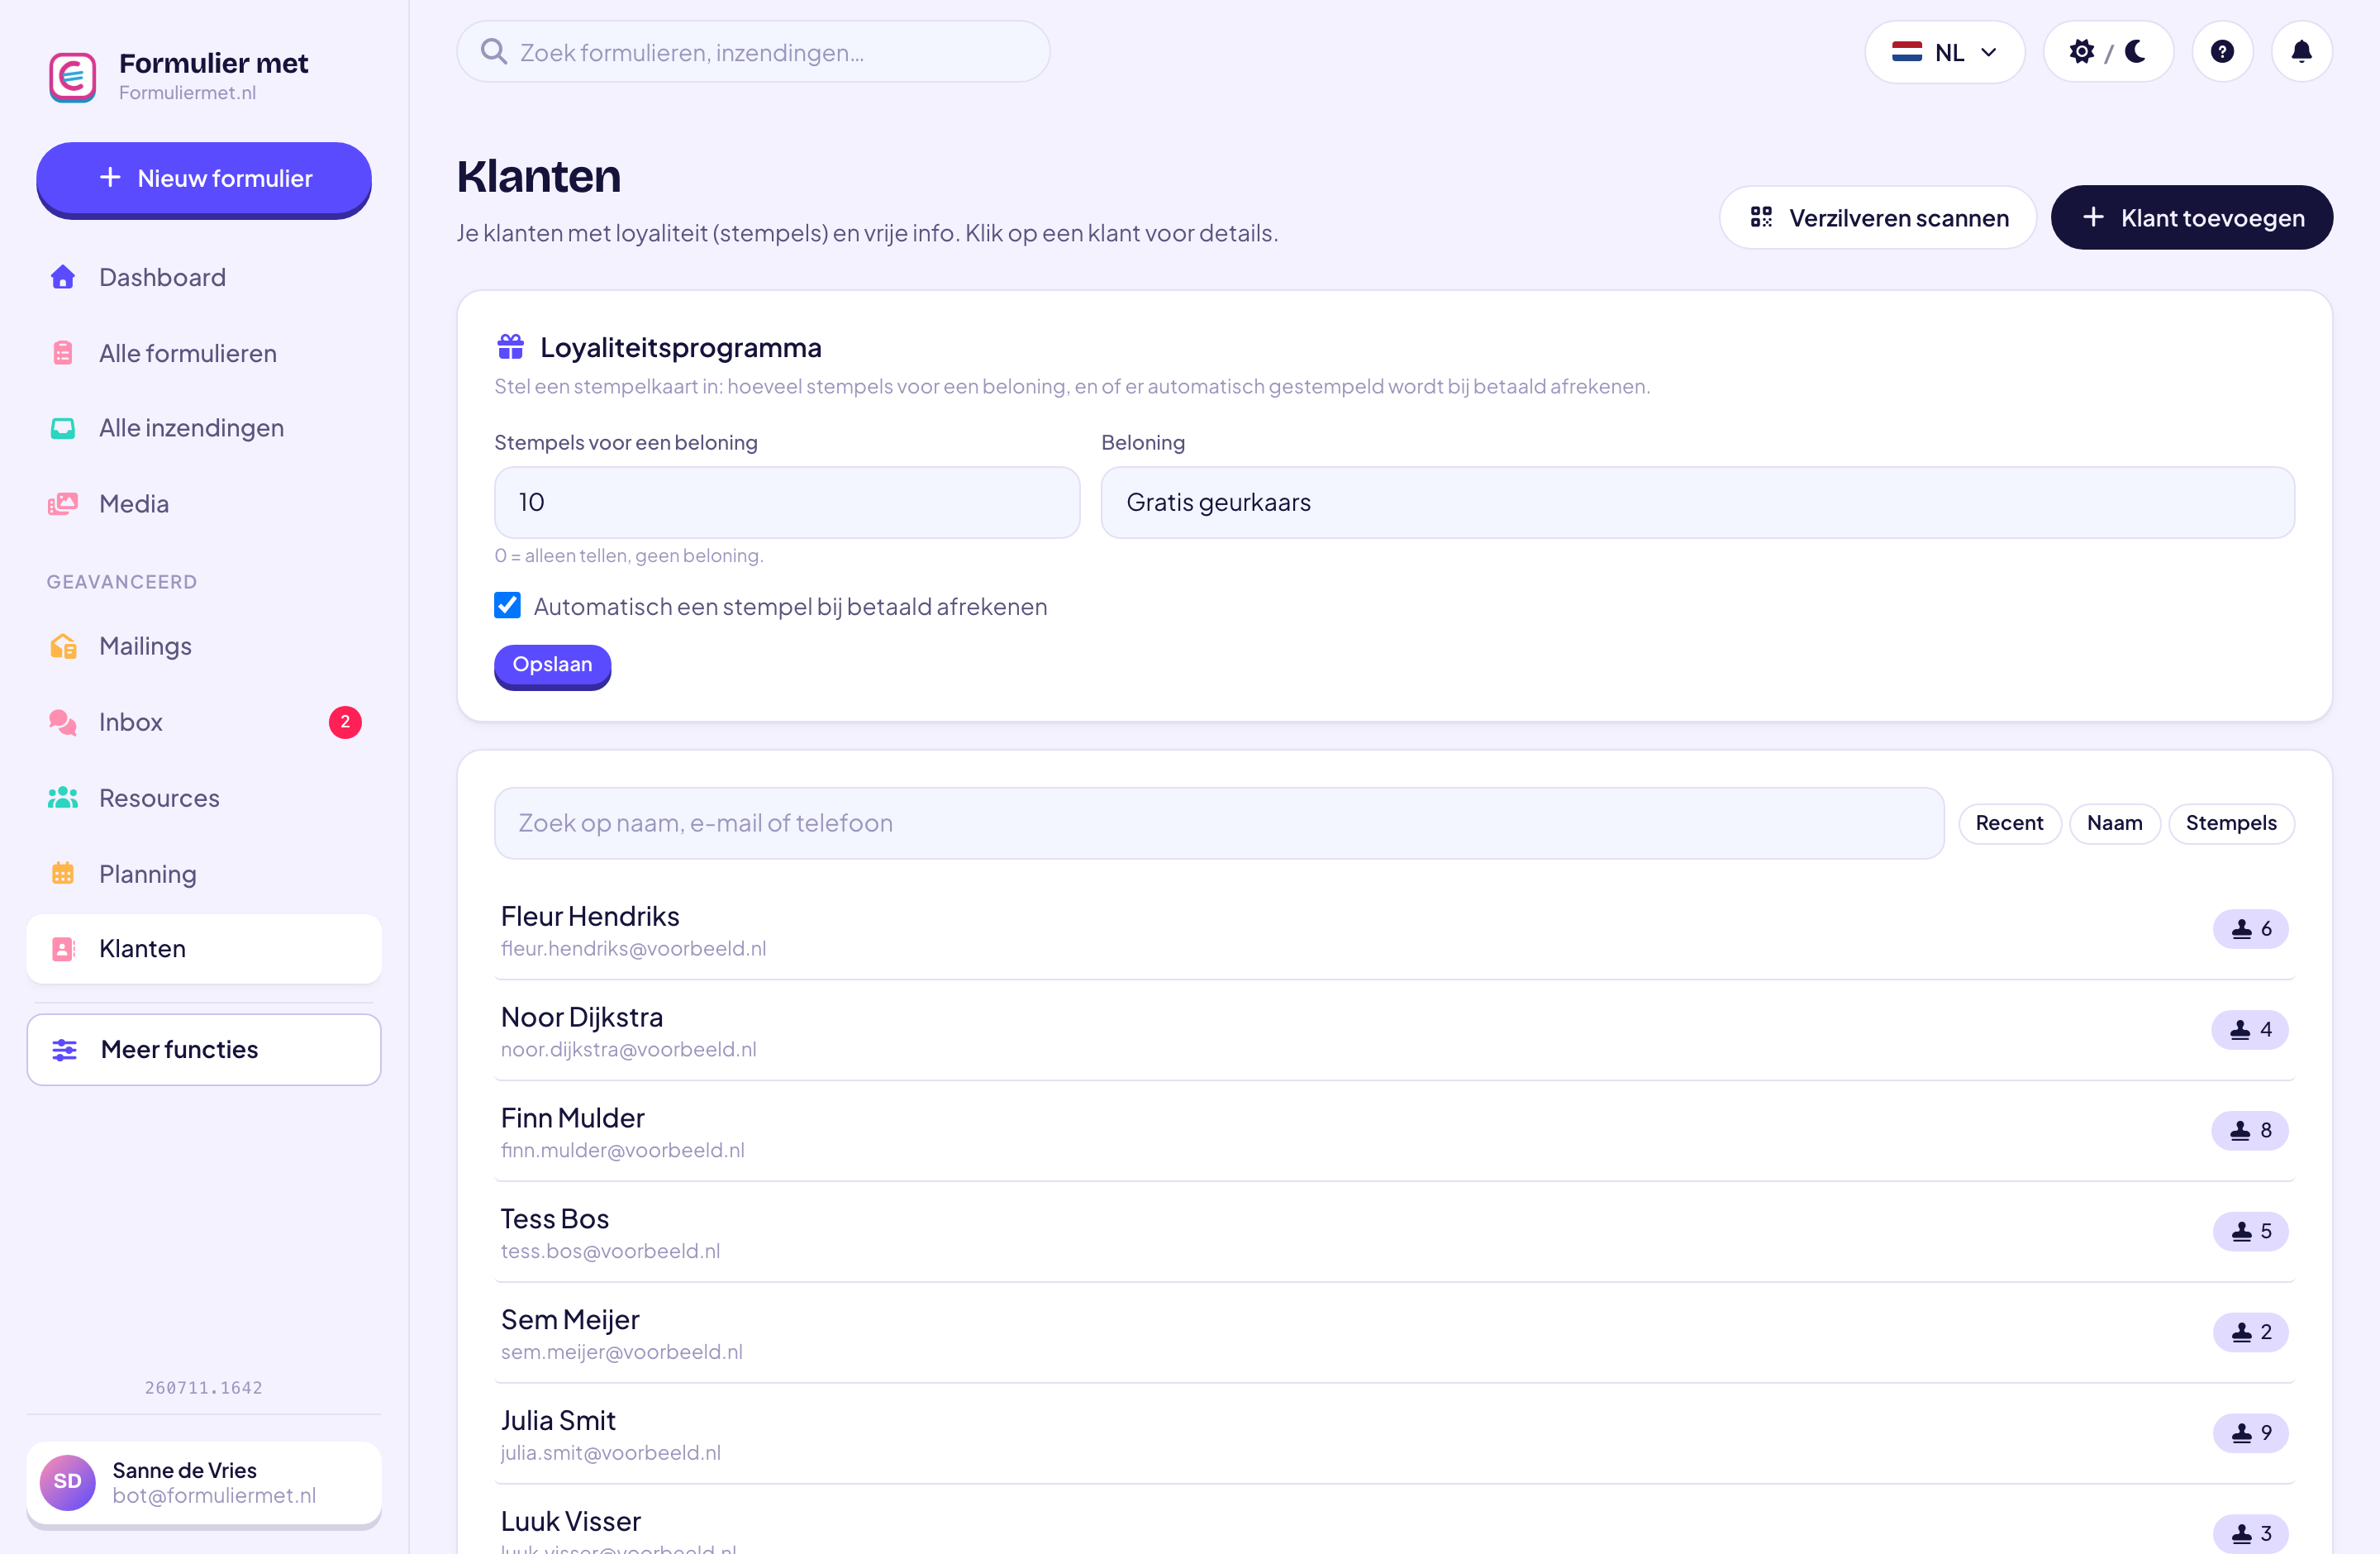
Task: Click the Opslaan button
Action: pyautogui.click(x=552, y=665)
